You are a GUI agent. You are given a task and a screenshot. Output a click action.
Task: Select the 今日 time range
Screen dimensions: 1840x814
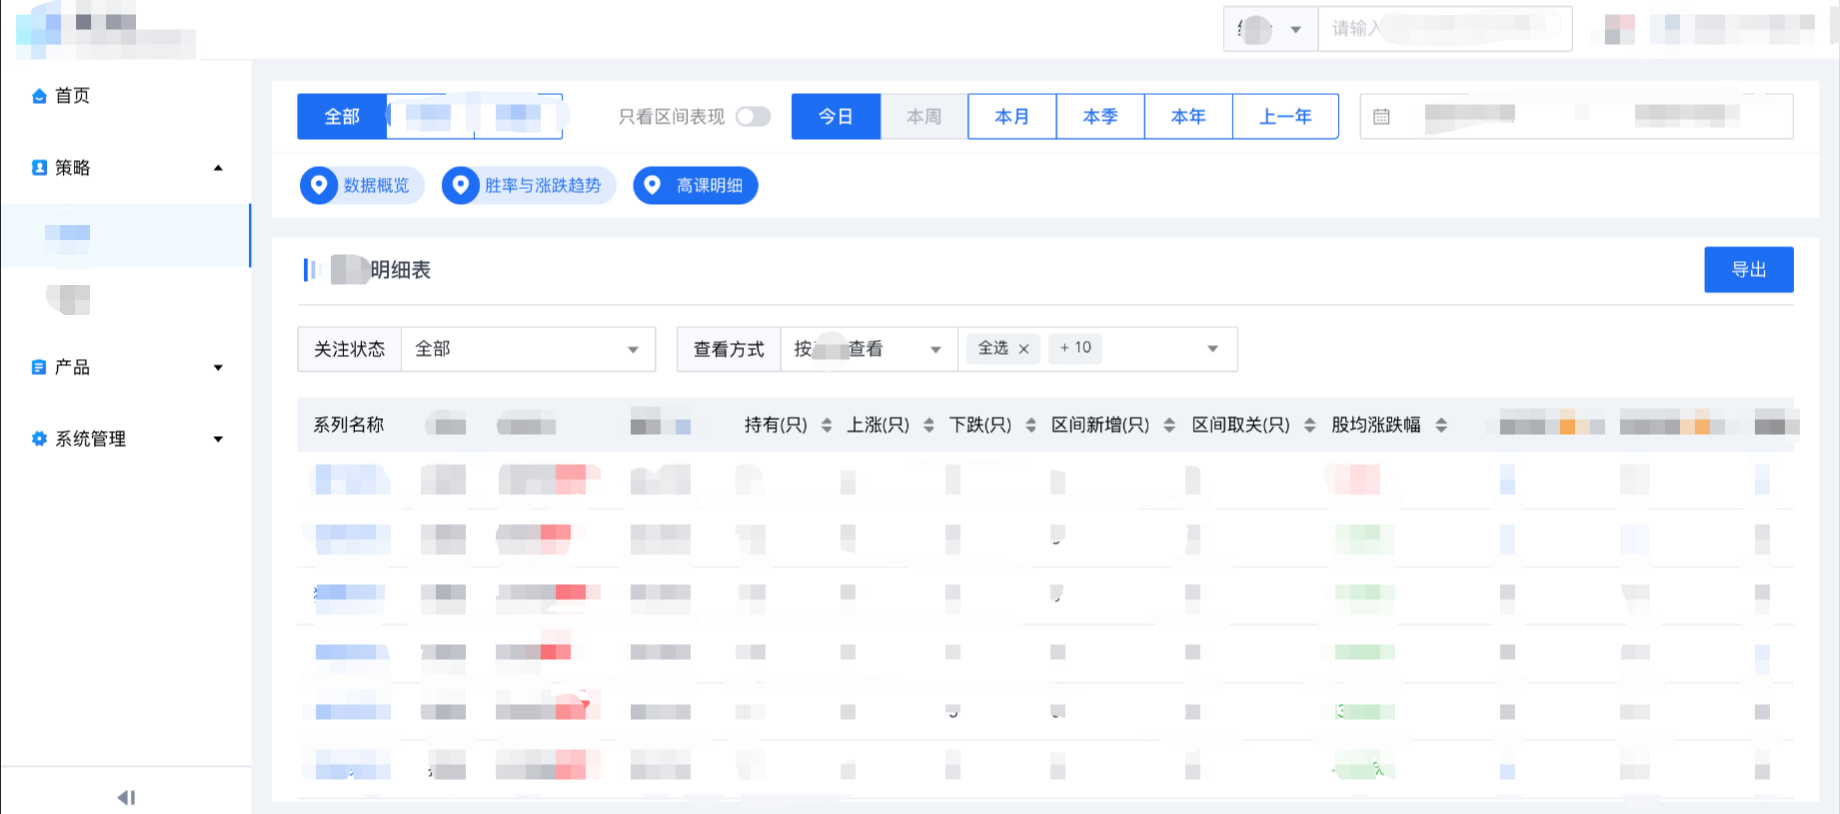[836, 117]
